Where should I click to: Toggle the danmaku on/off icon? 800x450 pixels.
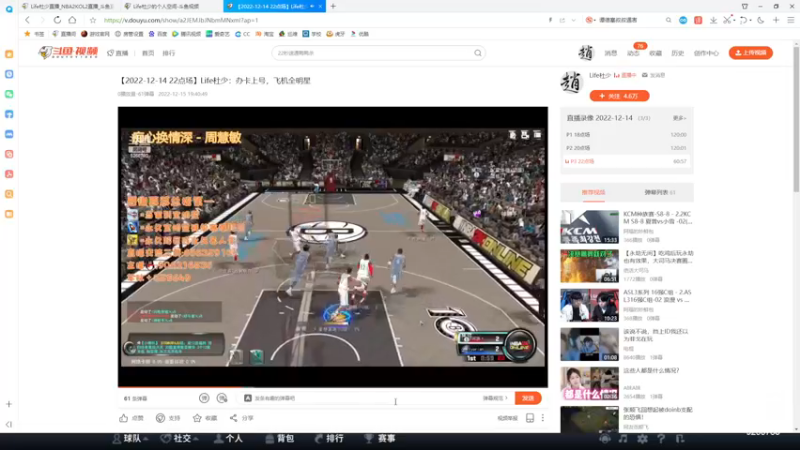pyautogui.click(x=204, y=398)
